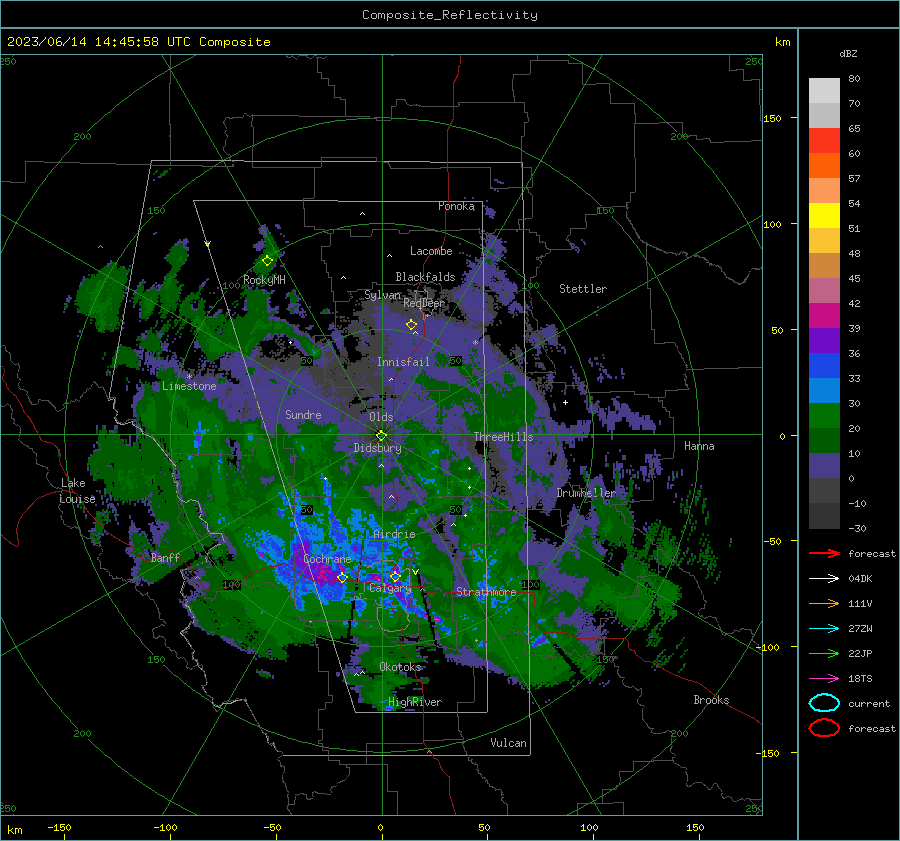This screenshot has width=900, height=841.
Task: Click the Innisfail city label
Action: (403, 362)
